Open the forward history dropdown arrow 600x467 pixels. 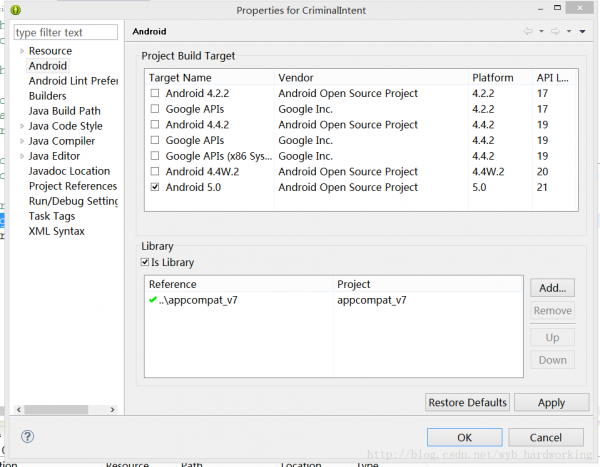569,31
